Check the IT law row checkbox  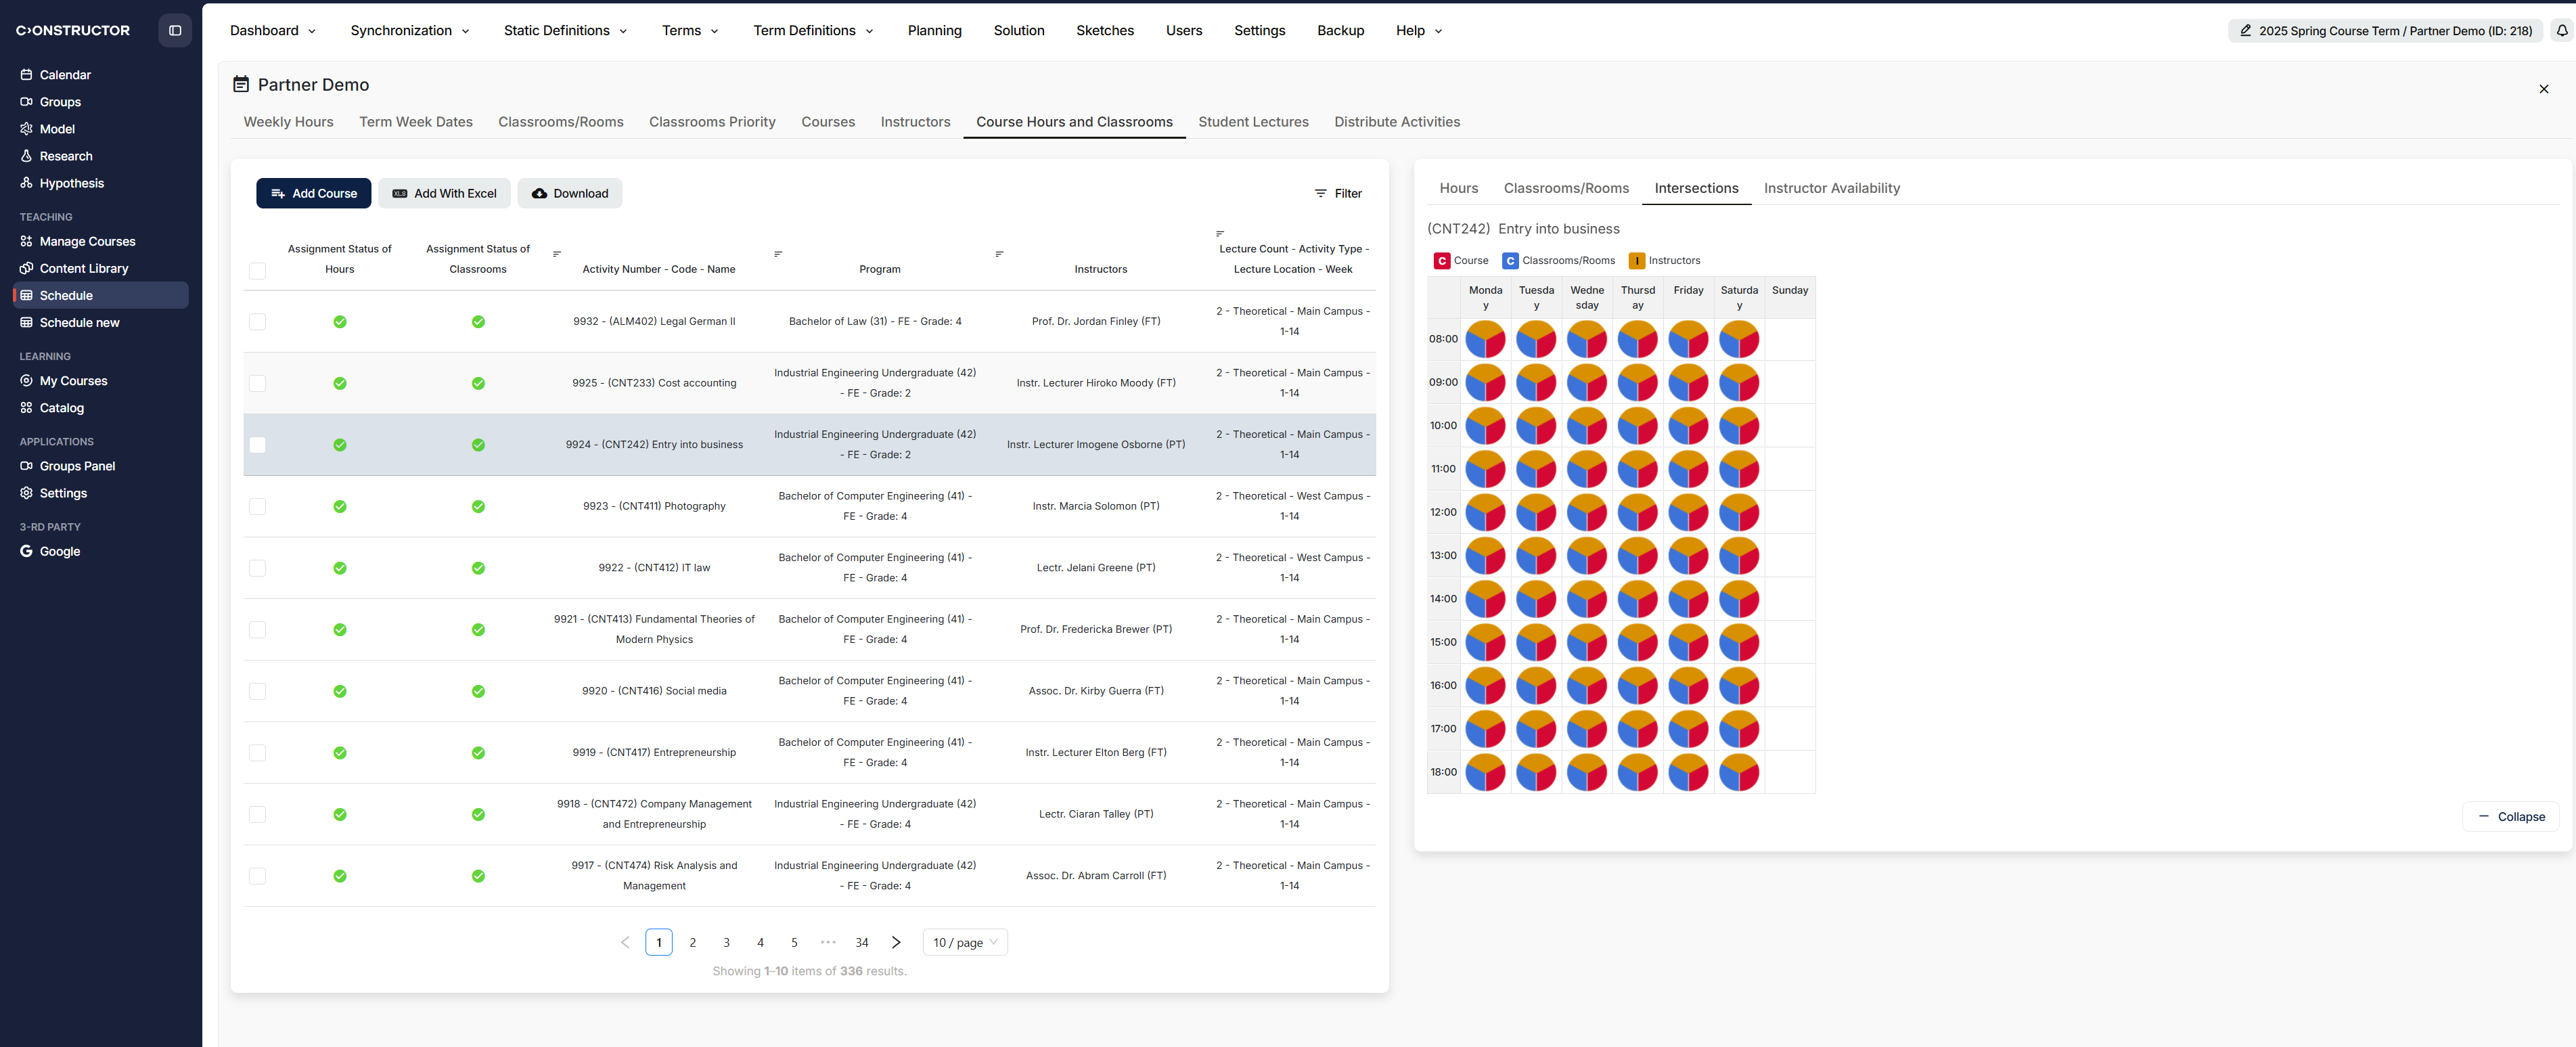pyautogui.click(x=257, y=567)
